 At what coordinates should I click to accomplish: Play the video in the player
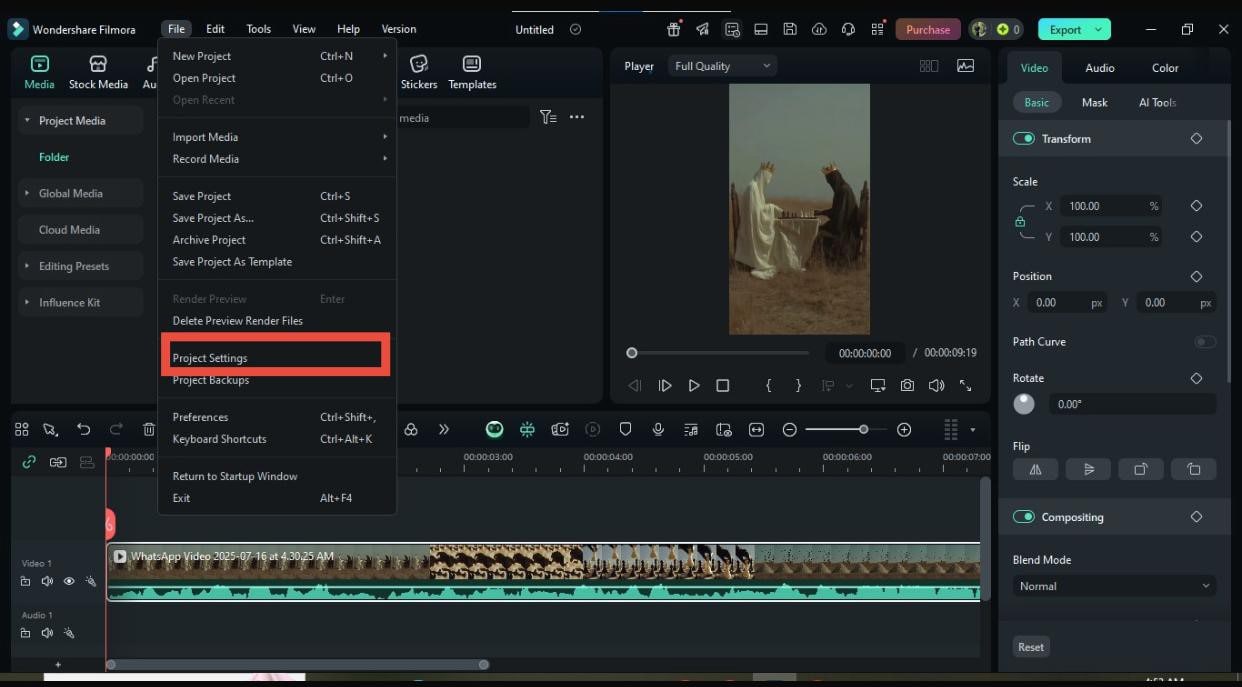click(693, 385)
